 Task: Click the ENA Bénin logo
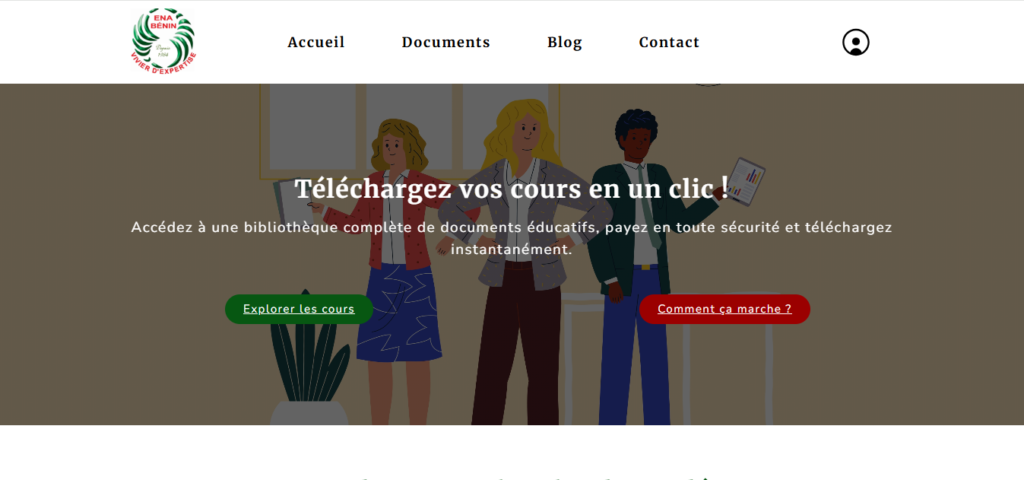pos(164,41)
